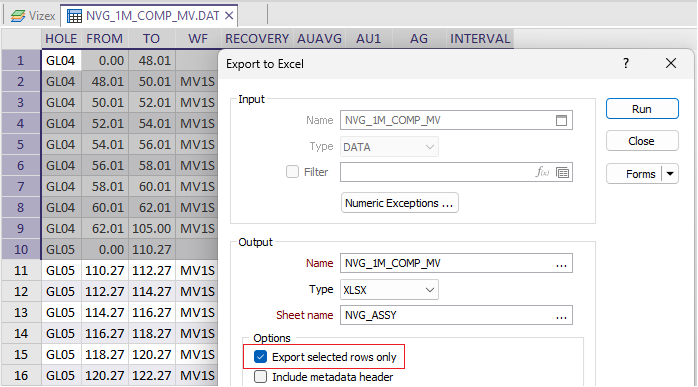Uncheck Export selected rows only
The height and width of the screenshot is (387, 698).
260,357
